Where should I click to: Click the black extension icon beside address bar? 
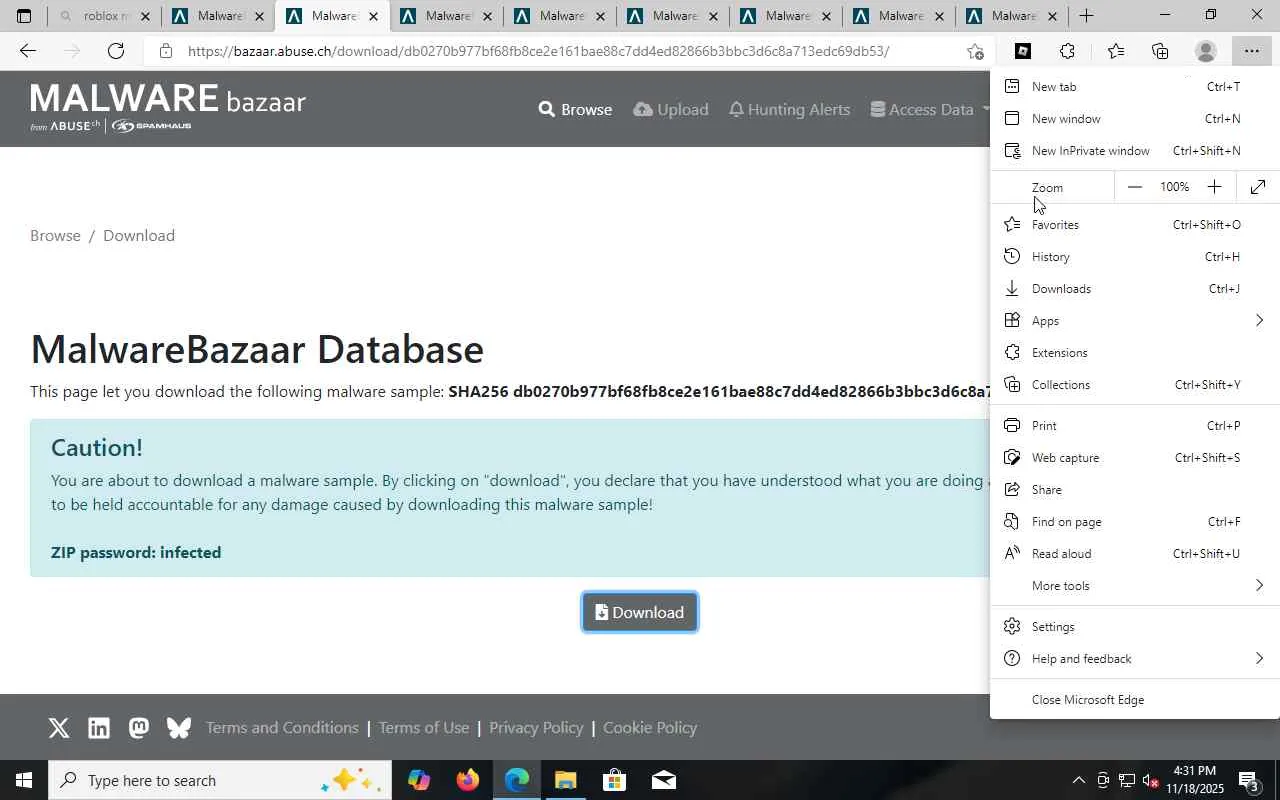coord(1022,51)
